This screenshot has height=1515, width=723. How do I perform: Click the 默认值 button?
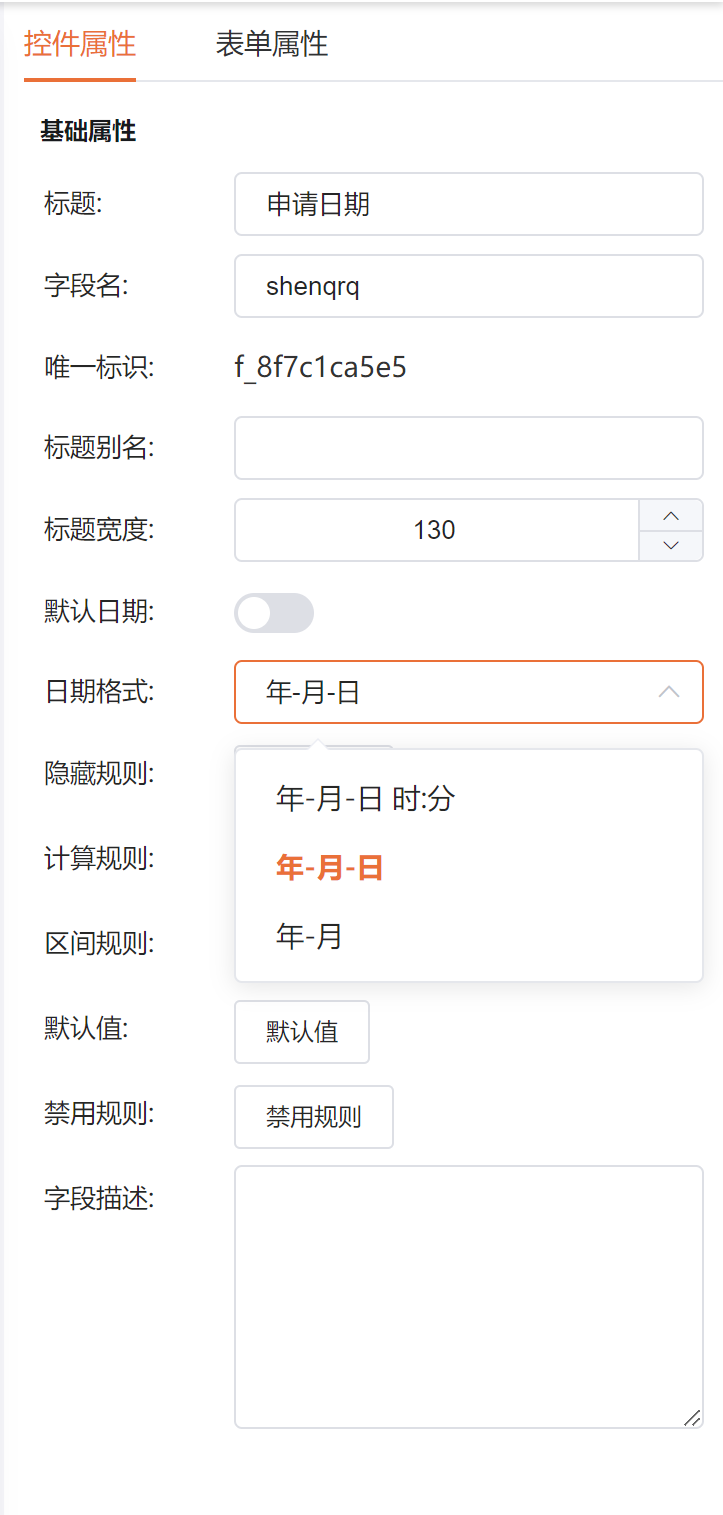click(302, 1032)
